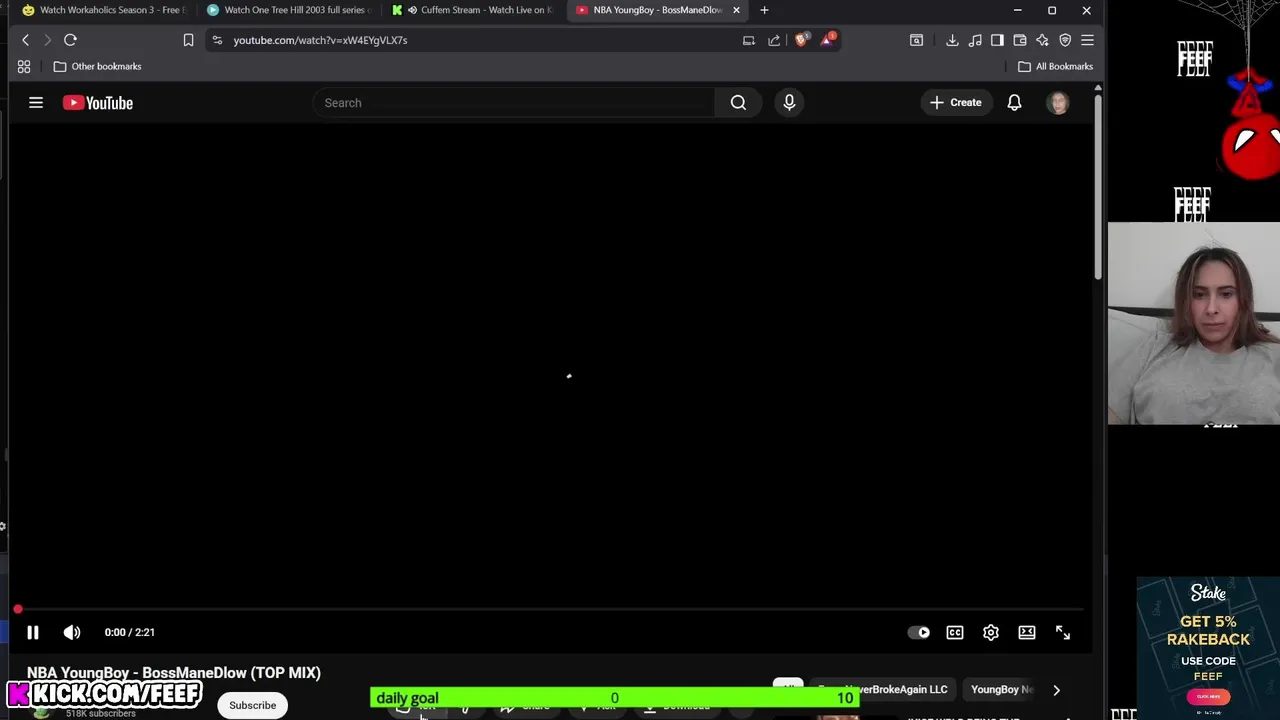Click the Stake rakeback advertisement banner
This screenshot has width=1280, height=720.
pyautogui.click(x=1208, y=648)
